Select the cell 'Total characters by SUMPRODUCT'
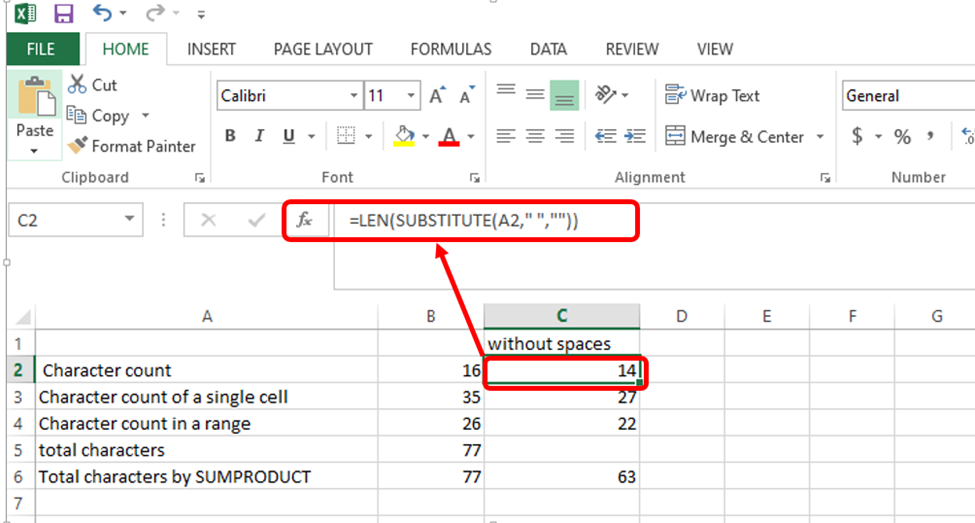Image resolution: width=975 pixels, height=523 pixels. pos(207,476)
